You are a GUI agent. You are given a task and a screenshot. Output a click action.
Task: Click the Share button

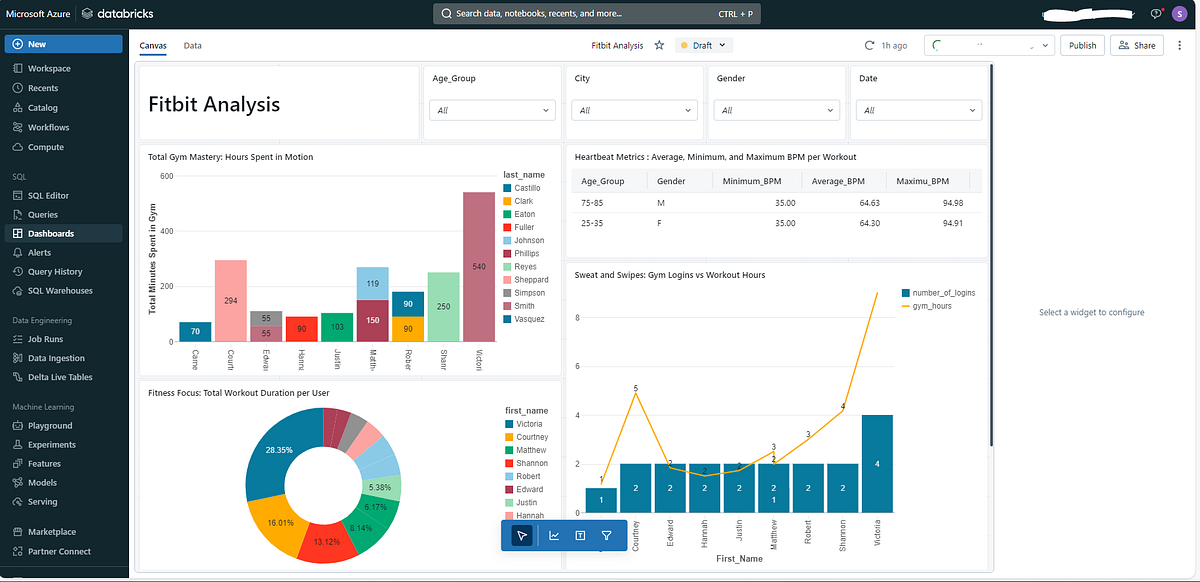coord(1136,45)
